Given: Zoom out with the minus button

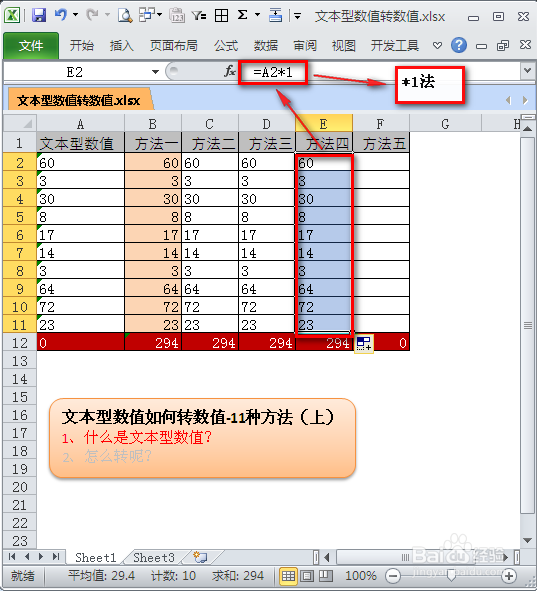Looking at the screenshot, I should [x=393, y=576].
